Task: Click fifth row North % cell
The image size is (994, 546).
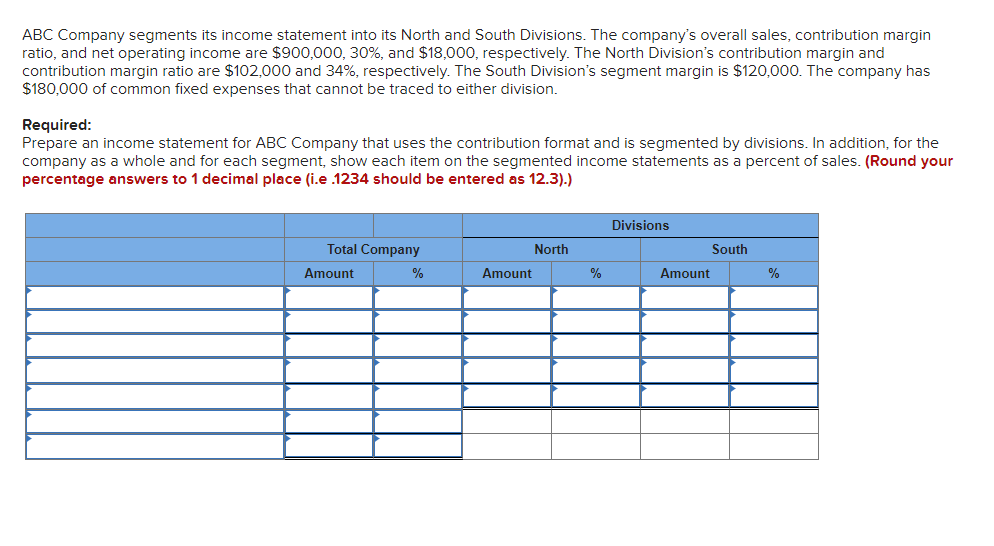Action: point(596,396)
